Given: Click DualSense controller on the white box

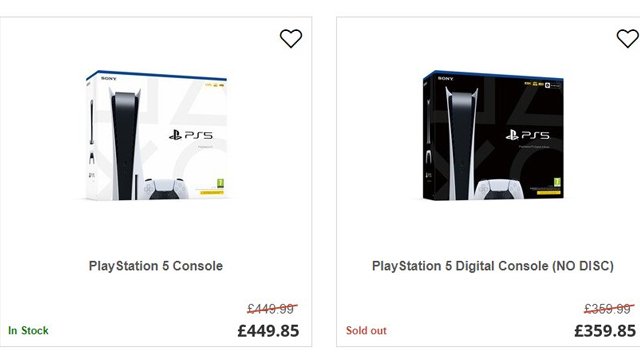Looking at the screenshot, I should click(x=165, y=189).
